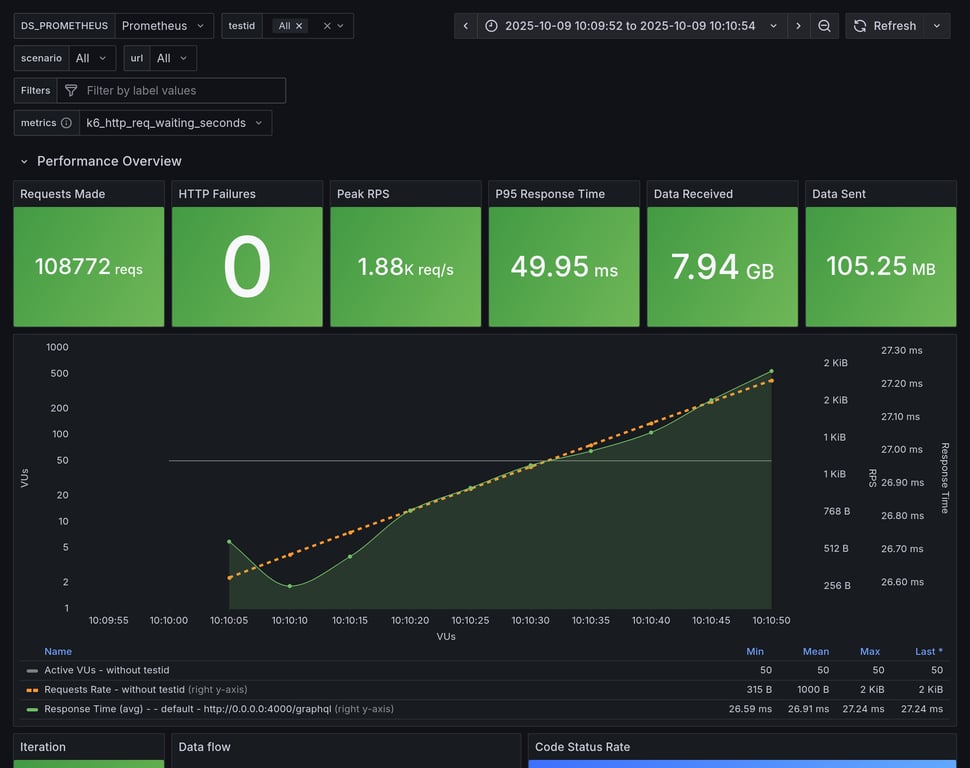This screenshot has width=970, height=768.
Task: Click the filter funnel icon
Action: coord(71,91)
